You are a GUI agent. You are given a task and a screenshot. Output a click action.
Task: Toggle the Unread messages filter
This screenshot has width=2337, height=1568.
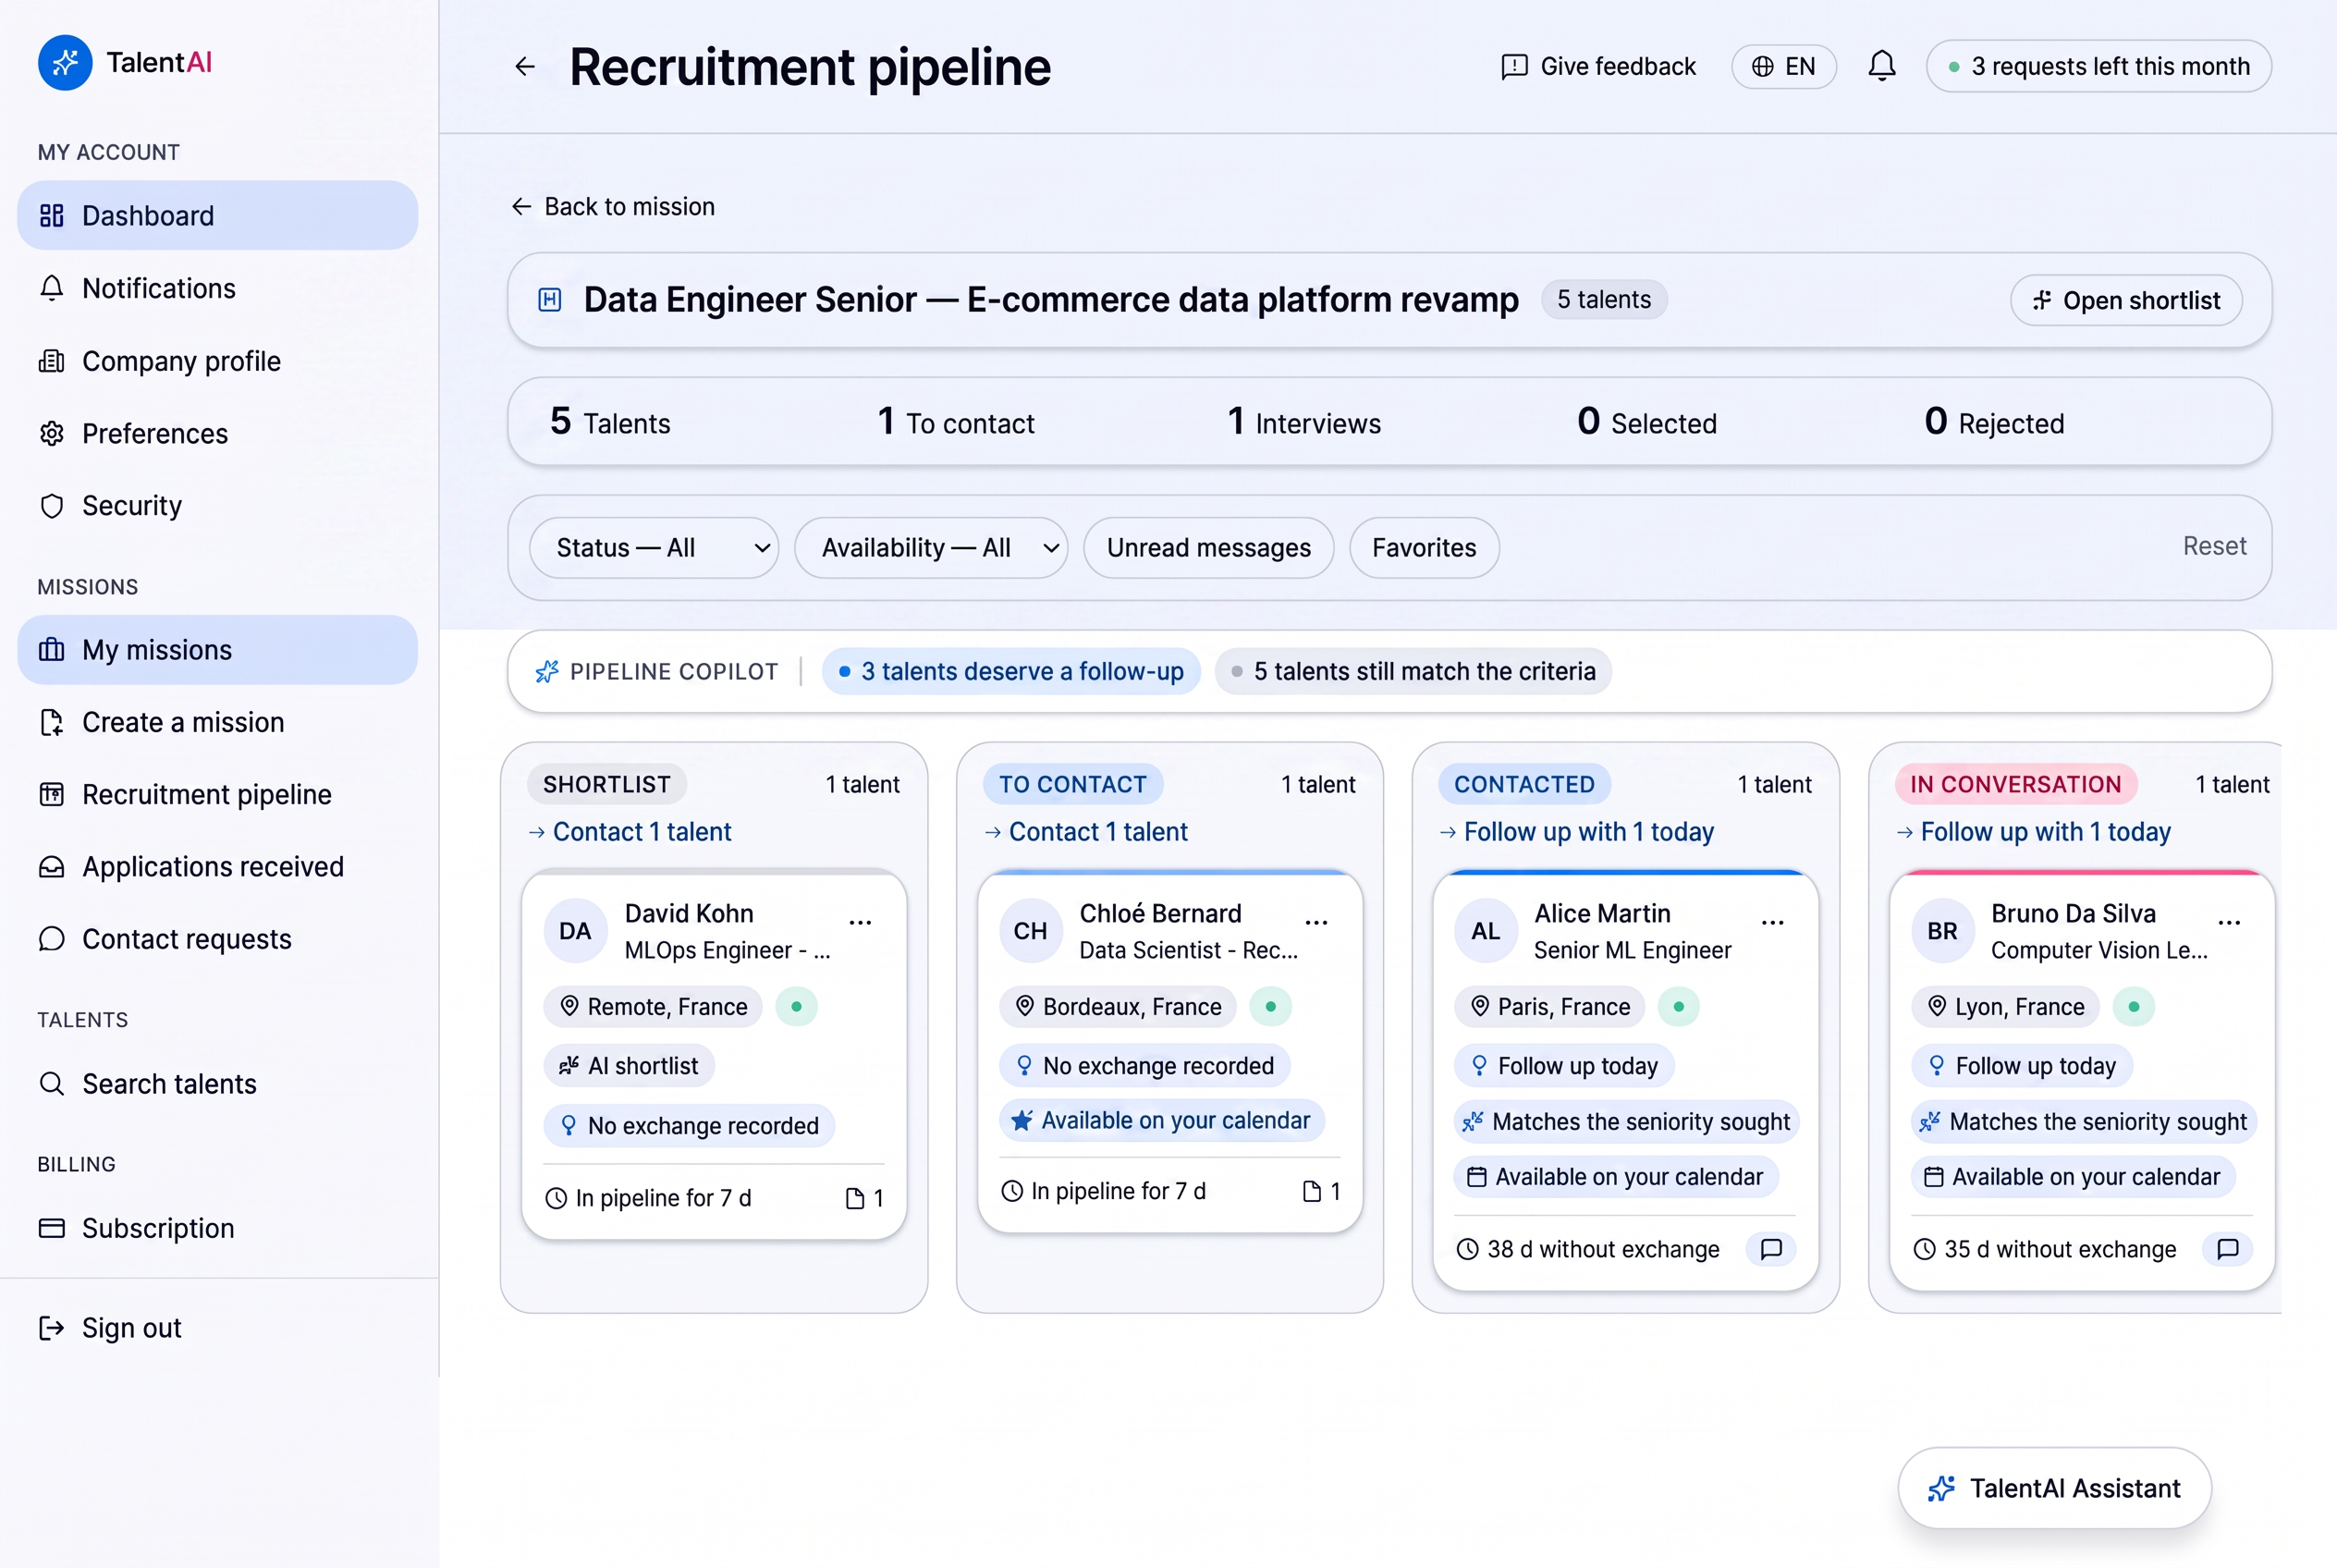click(x=1208, y=548)
